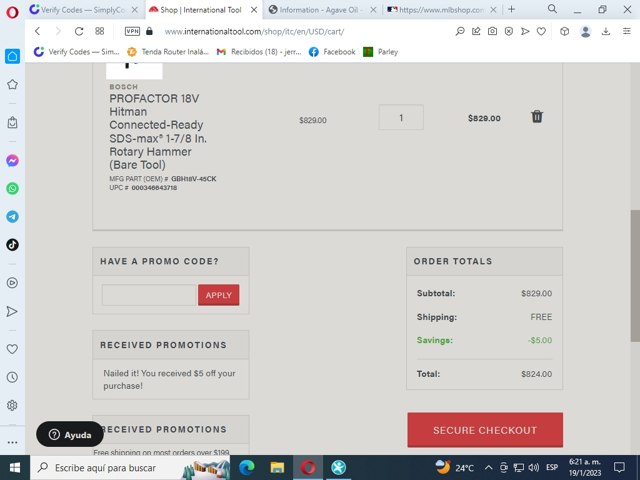Click PROFACTOR 18V Rotary Hammer product title

click(158, 131)
